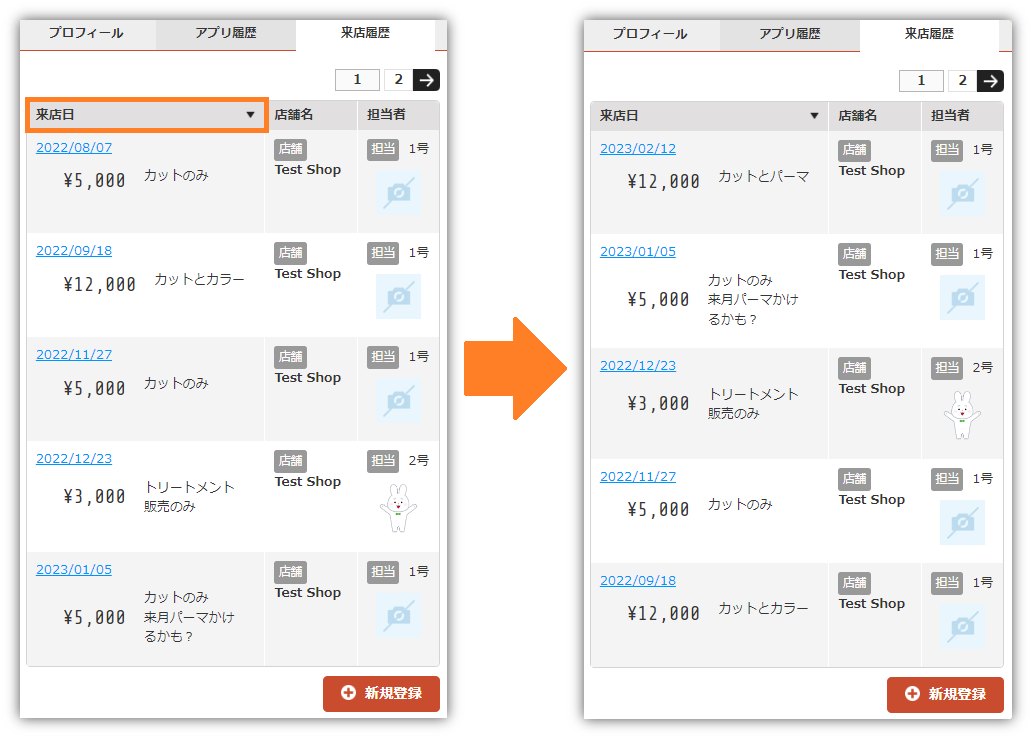
Task: Open プロフィール tab in left panel
Action: (87, 33)
